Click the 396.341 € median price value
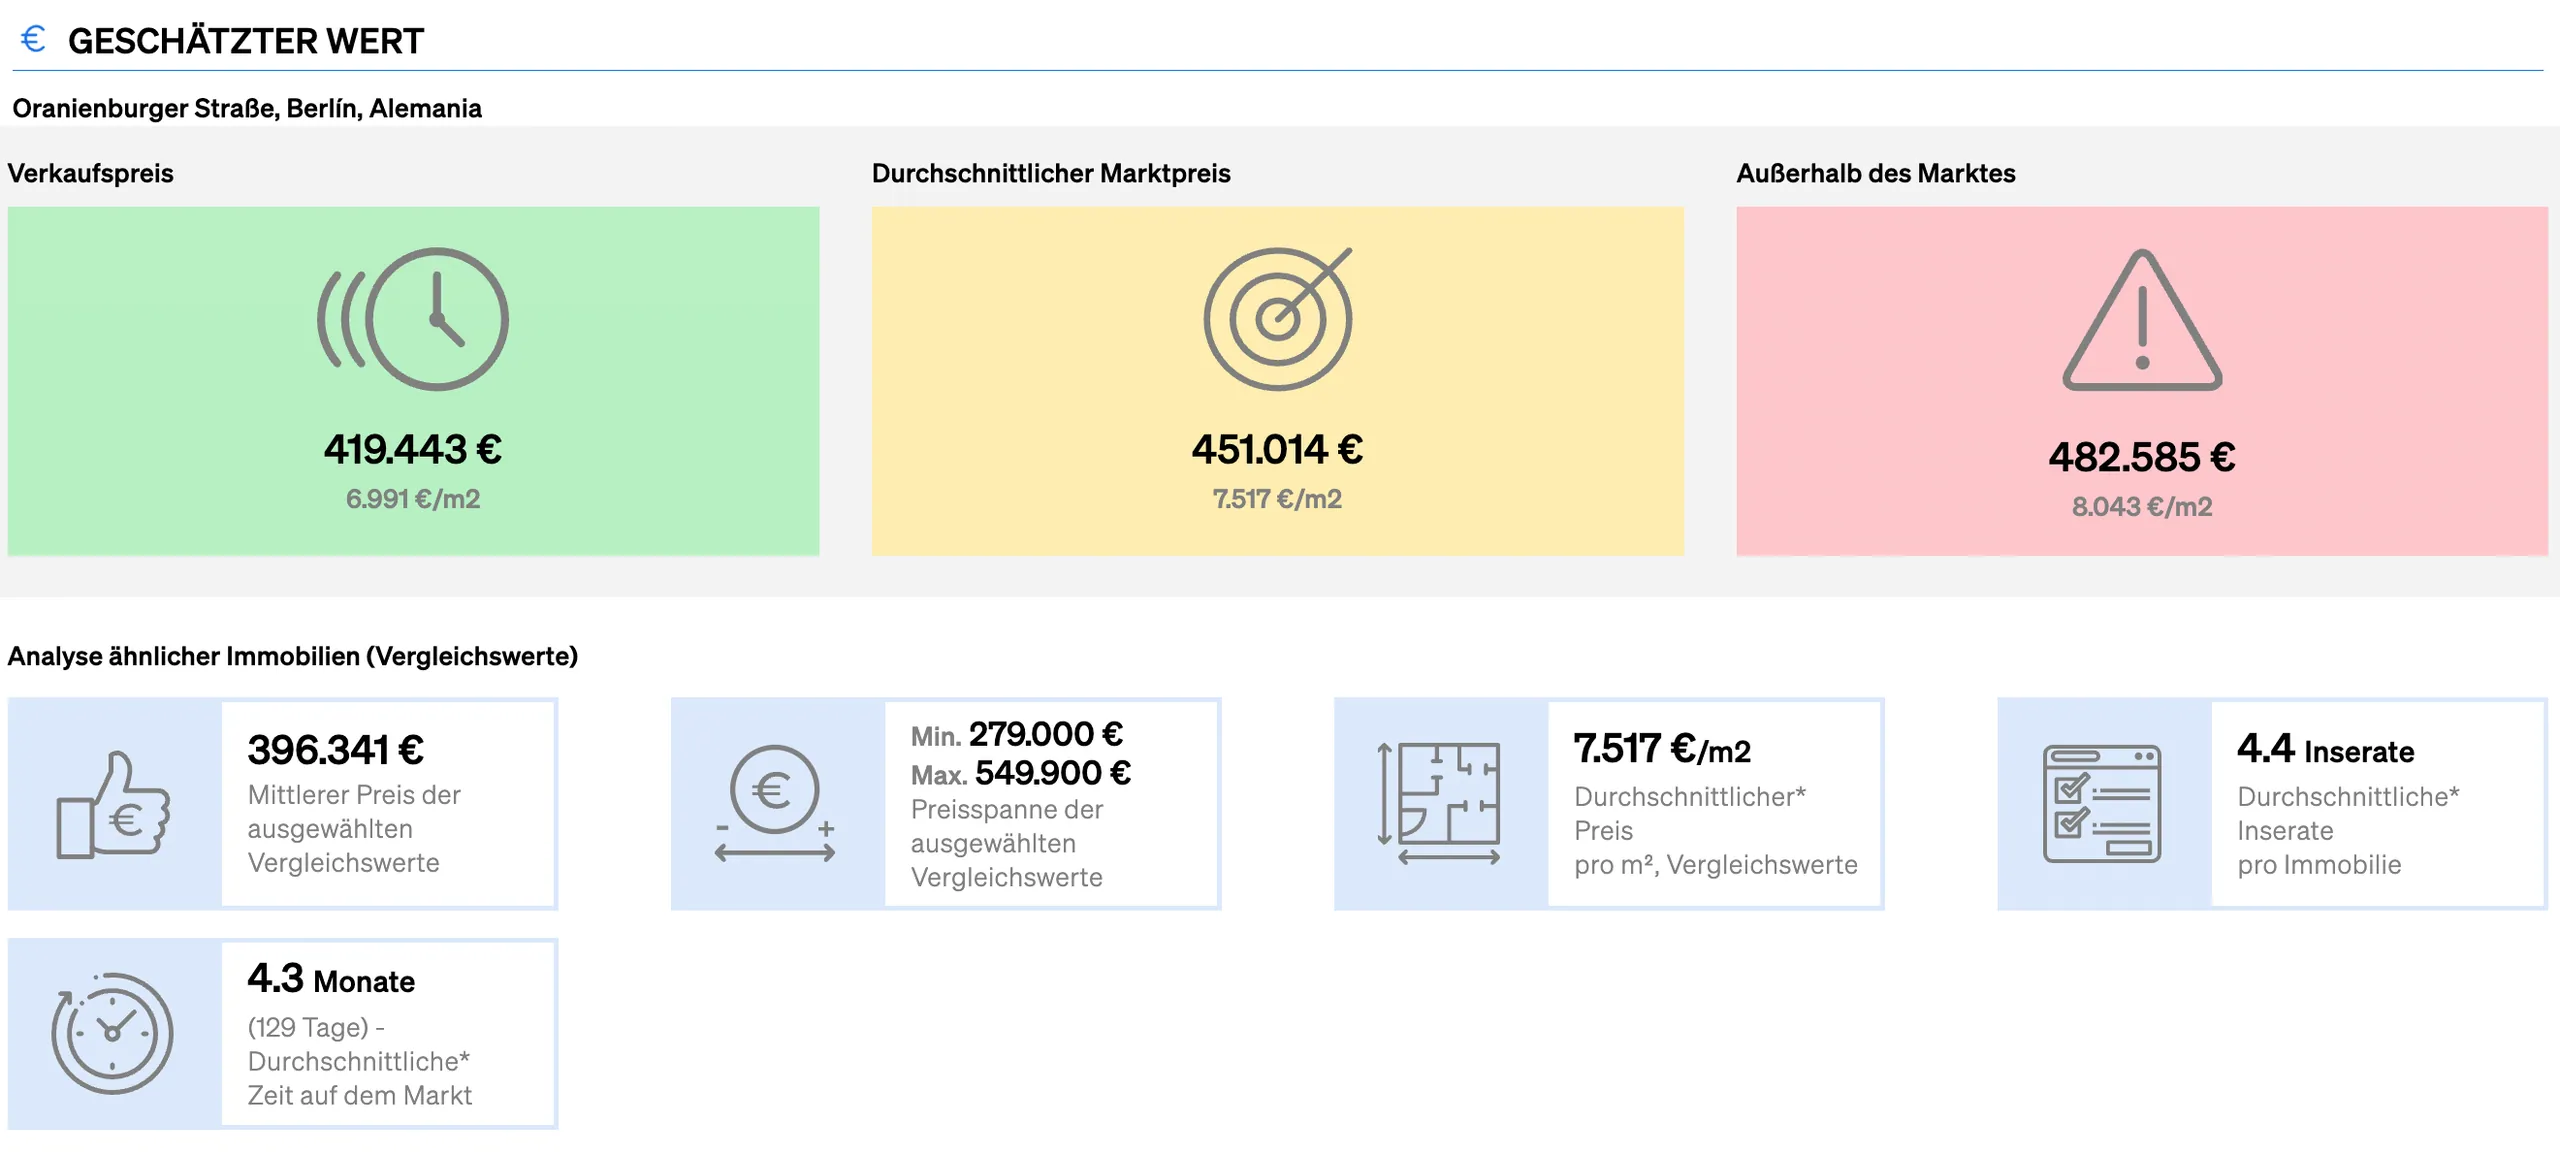The height and width of the screenshot is (1156, 2560). (x=336, y=750)
